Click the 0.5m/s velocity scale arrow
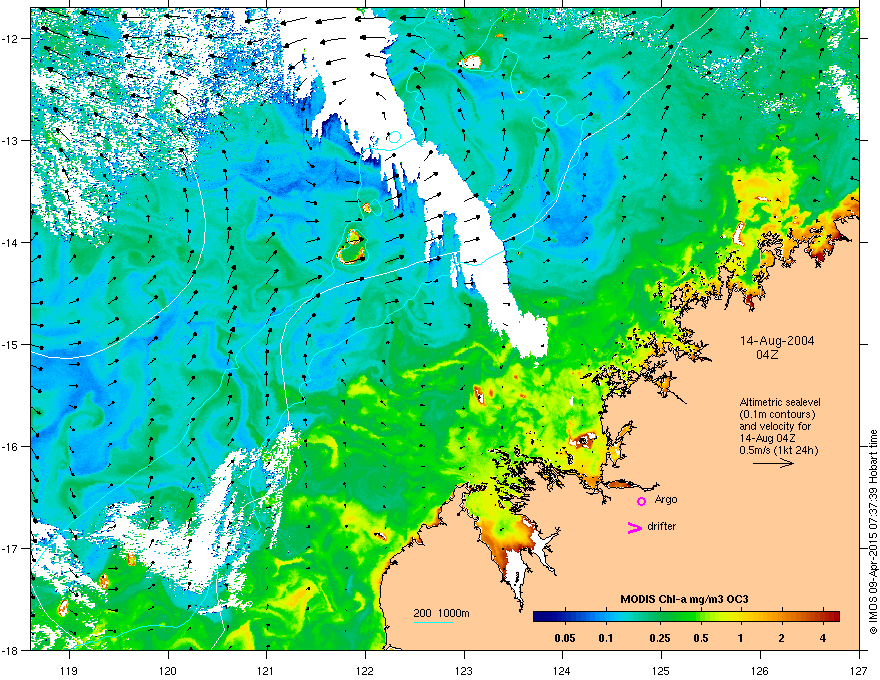The image size is (880, 680). click(x=773, y=463)
